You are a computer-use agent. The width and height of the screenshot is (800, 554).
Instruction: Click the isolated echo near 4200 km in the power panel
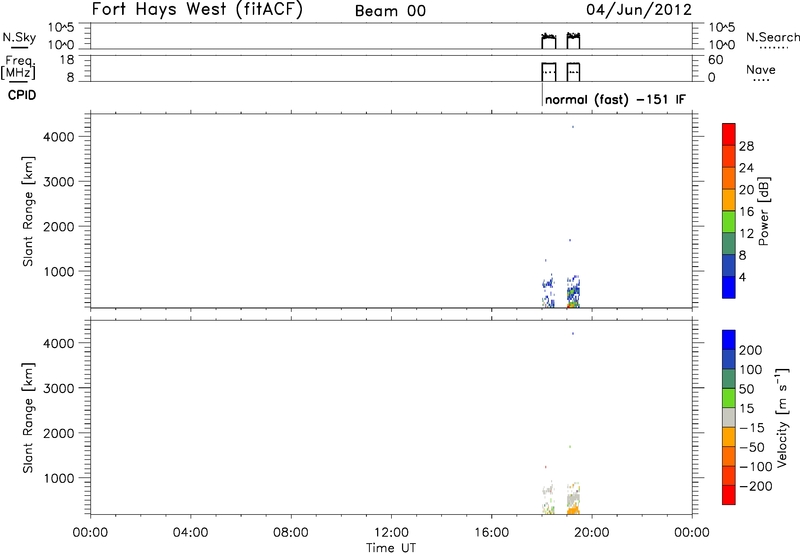573,127
